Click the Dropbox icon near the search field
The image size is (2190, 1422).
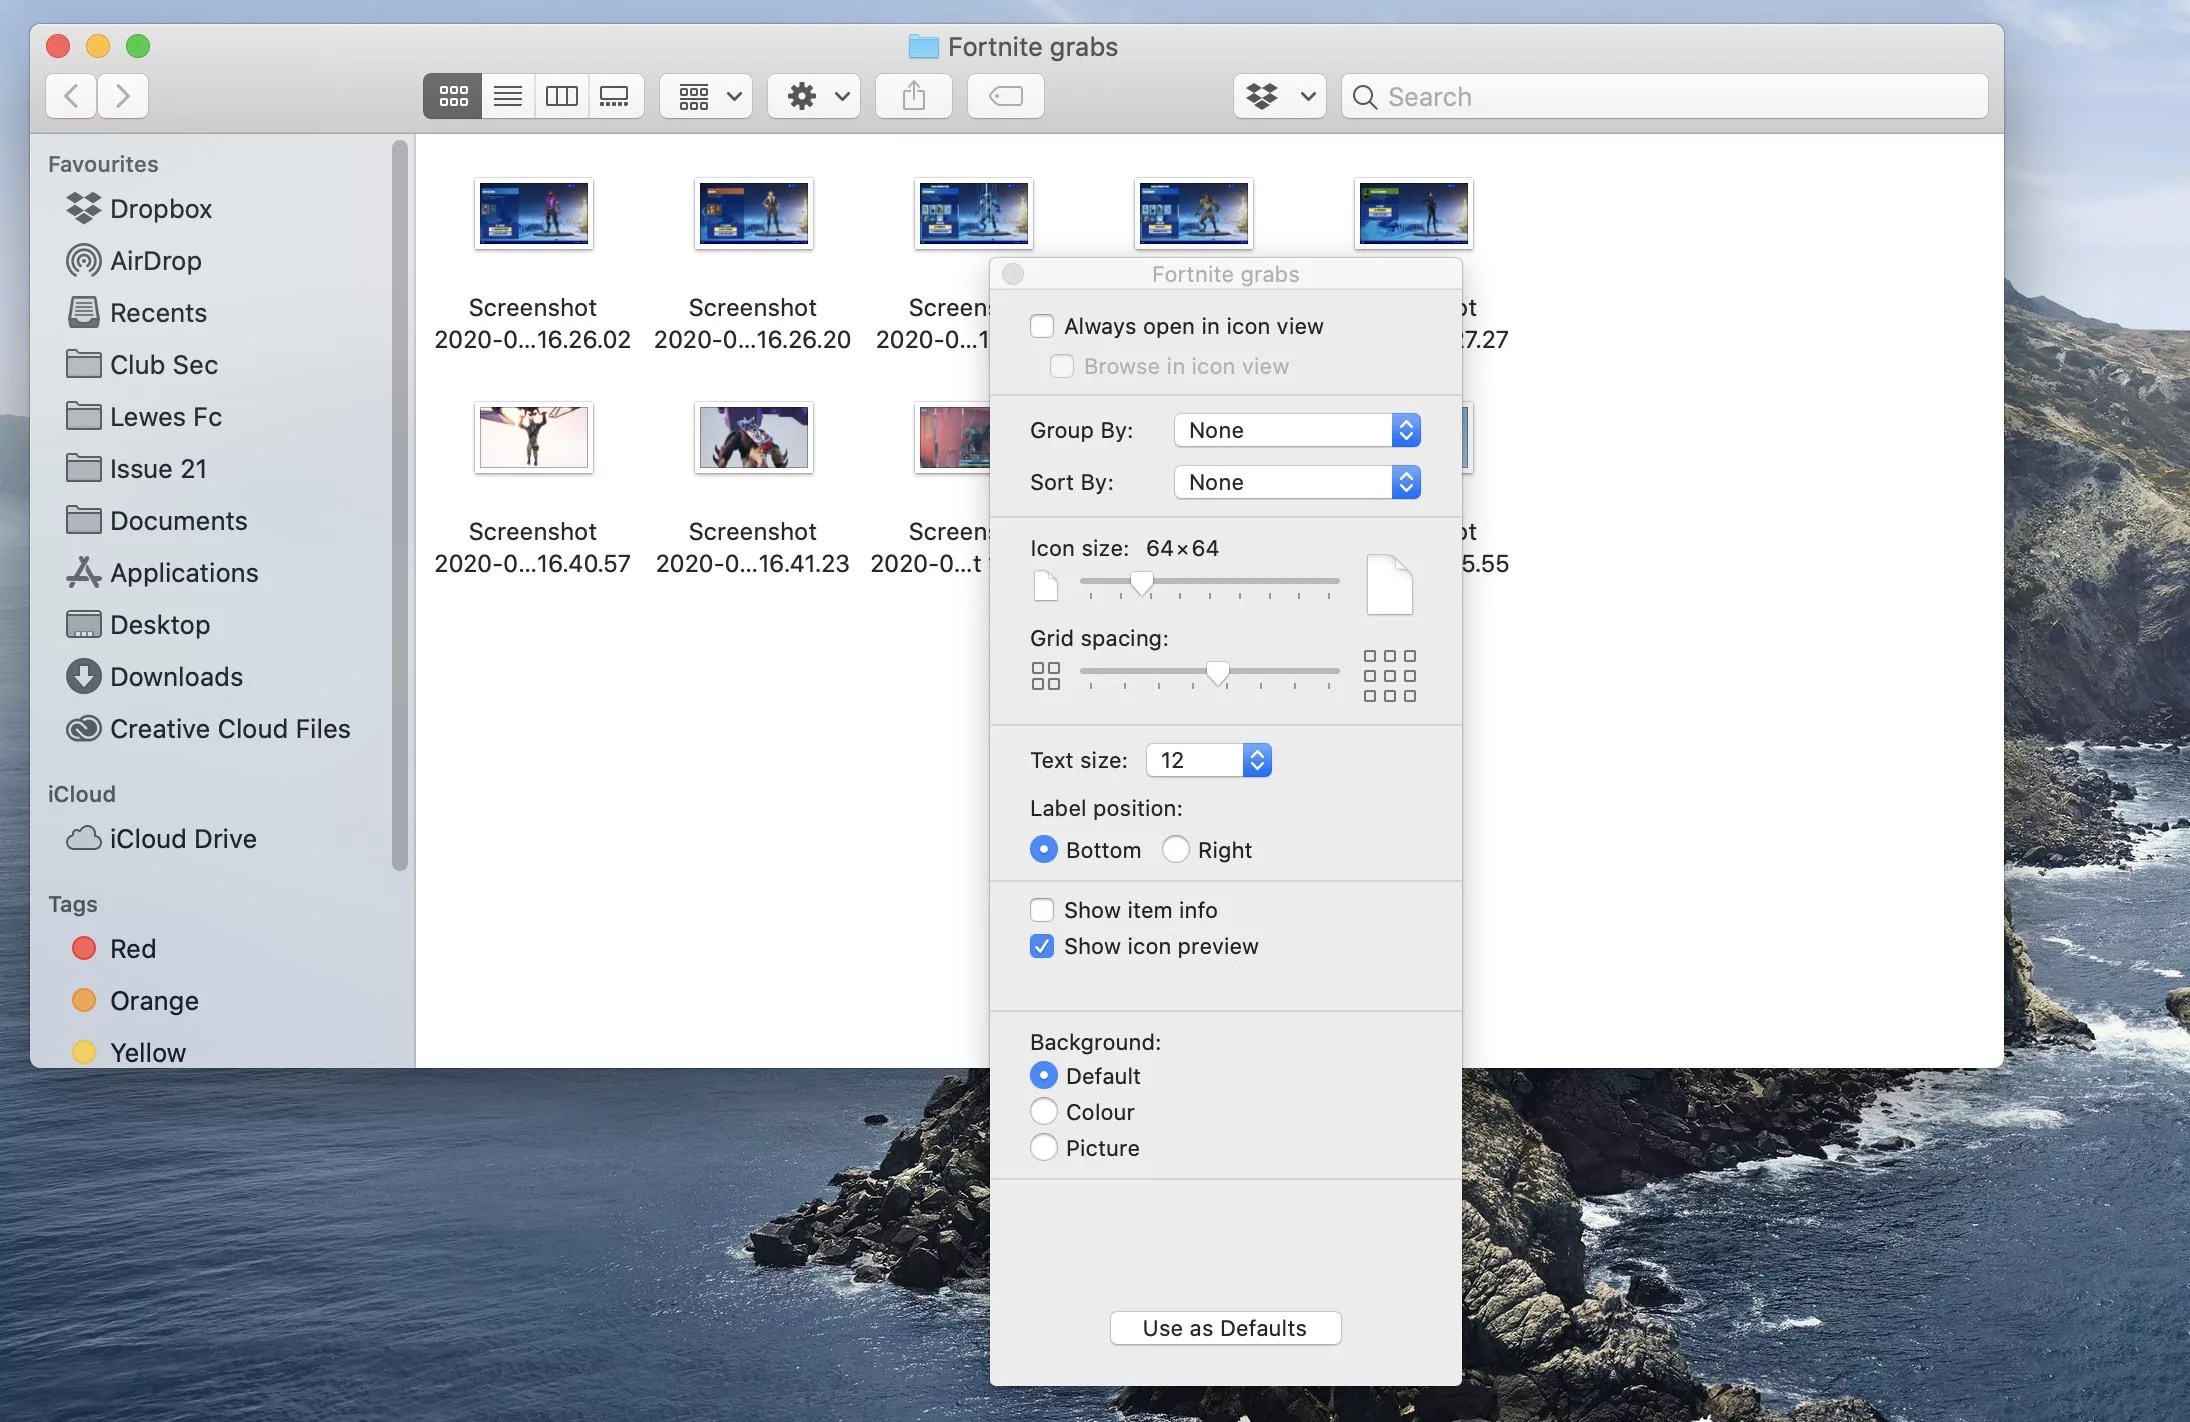pyautogui.click(x=1262, y=96)
